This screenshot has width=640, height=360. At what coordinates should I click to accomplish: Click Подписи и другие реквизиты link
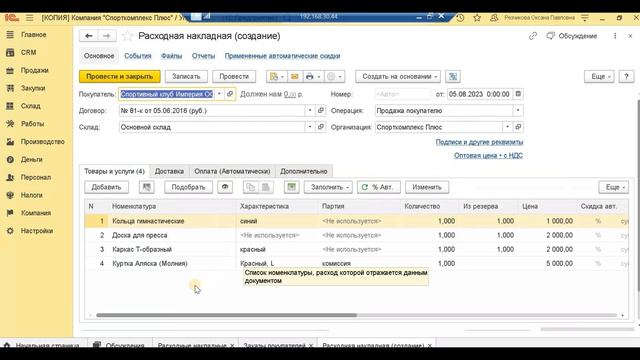pos(479,142)
